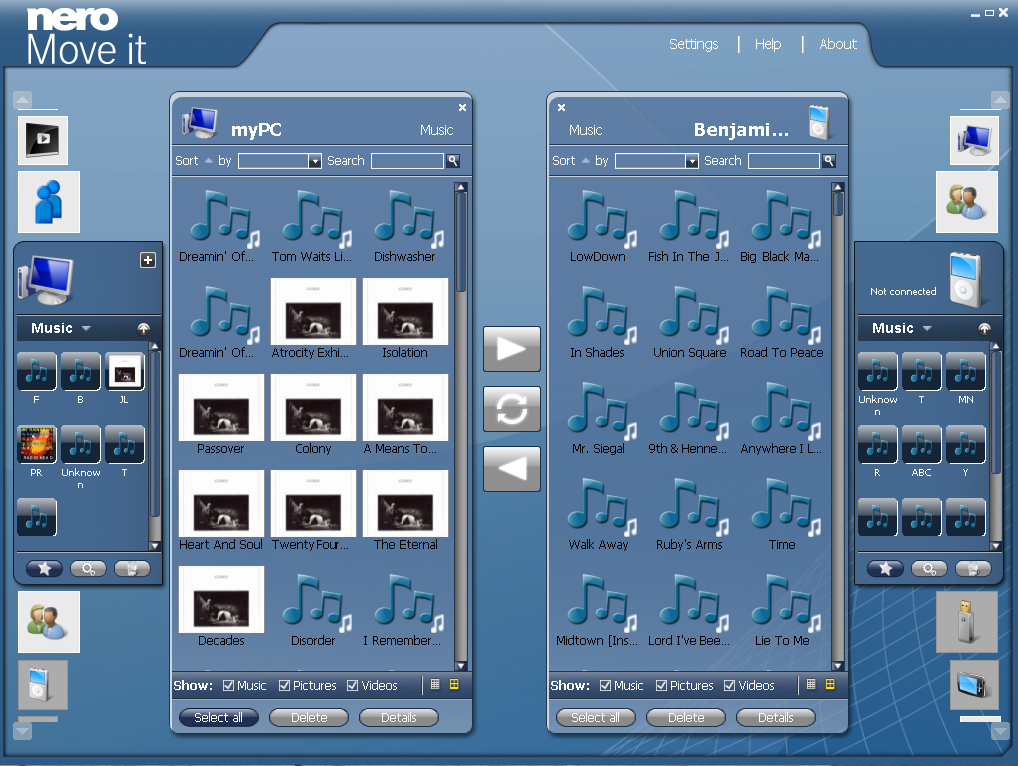This screenshot has width=1018, height=766.
Task: Uncheck Music checkbox in myPC panel
Action: point(229,686)
